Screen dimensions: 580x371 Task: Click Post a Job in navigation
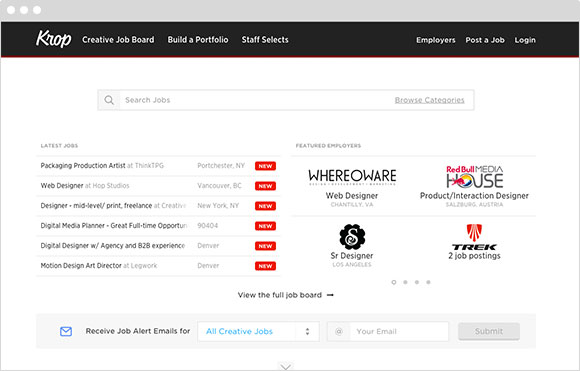[x=485, y=40]
